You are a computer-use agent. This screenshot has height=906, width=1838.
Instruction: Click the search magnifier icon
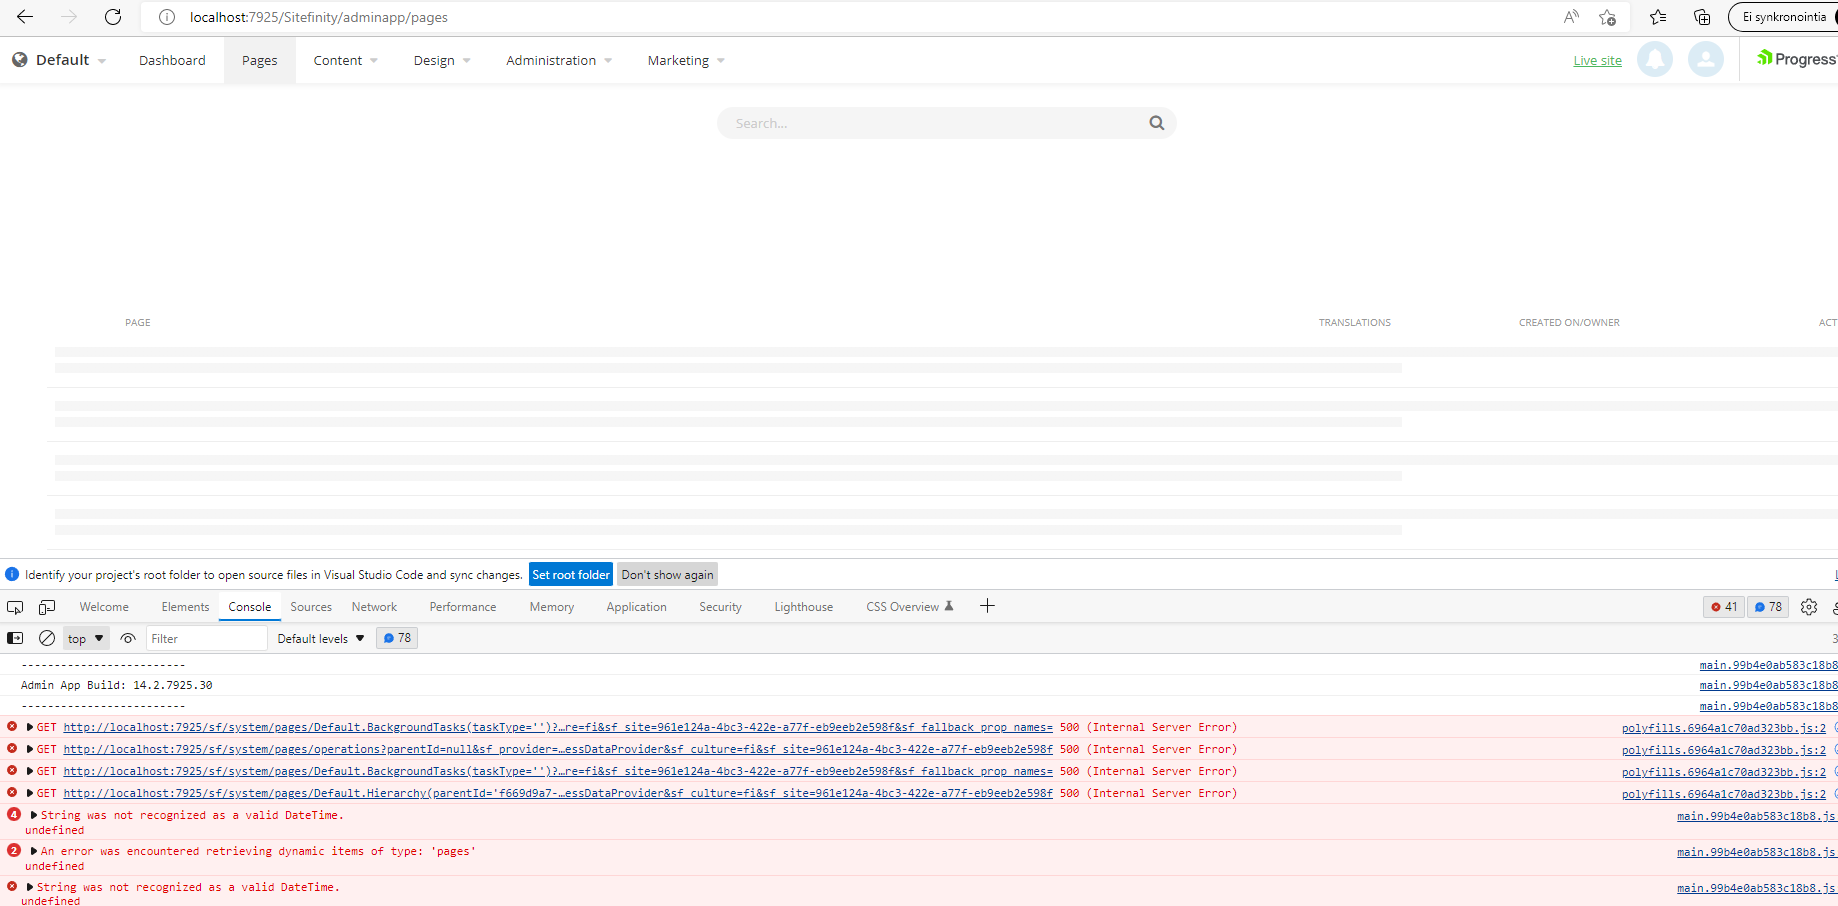1156,123
